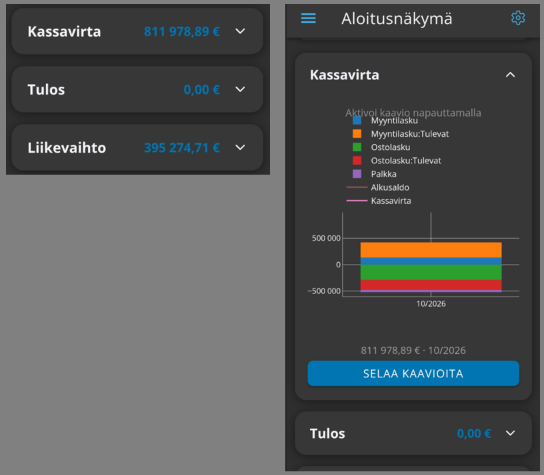Click the 500 000 axis label
Viewport: 544px width, 475px height.
pyautogui.click(x=326, y=238)
